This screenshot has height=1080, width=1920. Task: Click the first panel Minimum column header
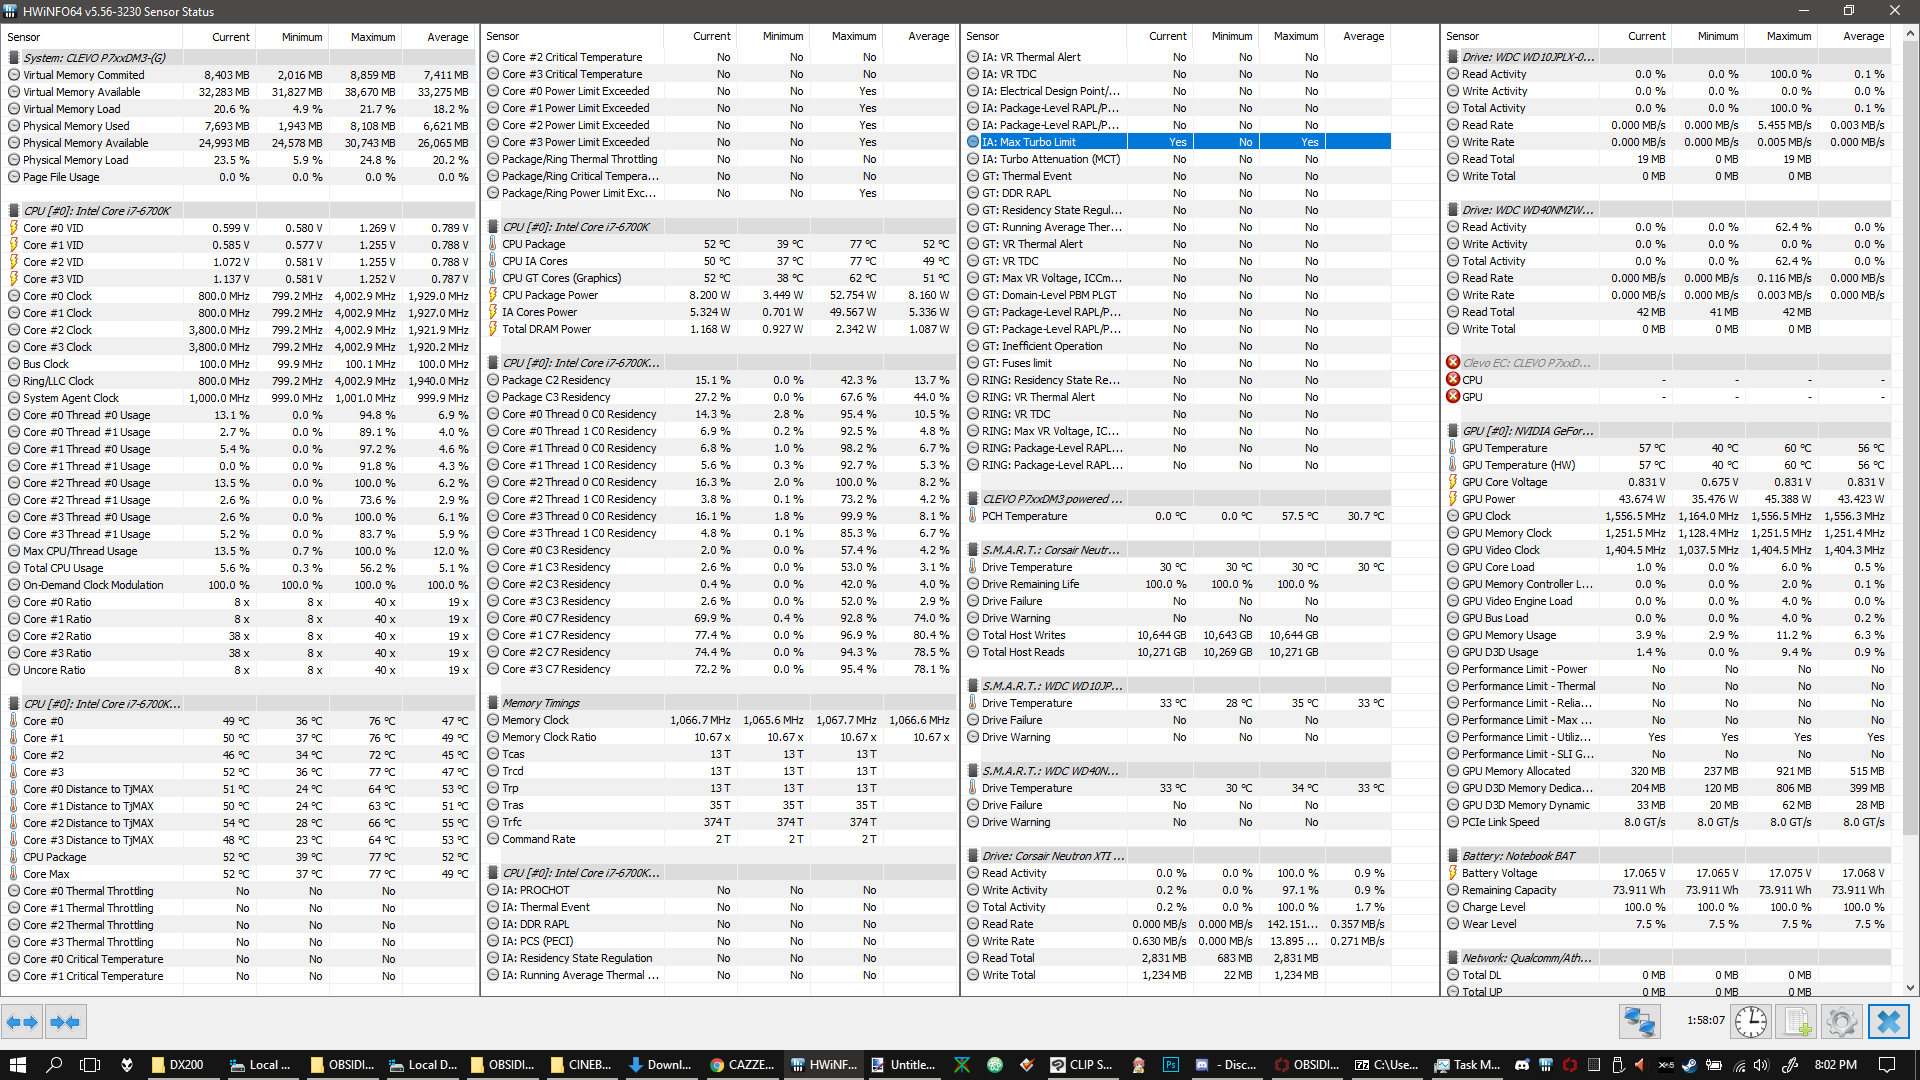[x=291, y=37]
